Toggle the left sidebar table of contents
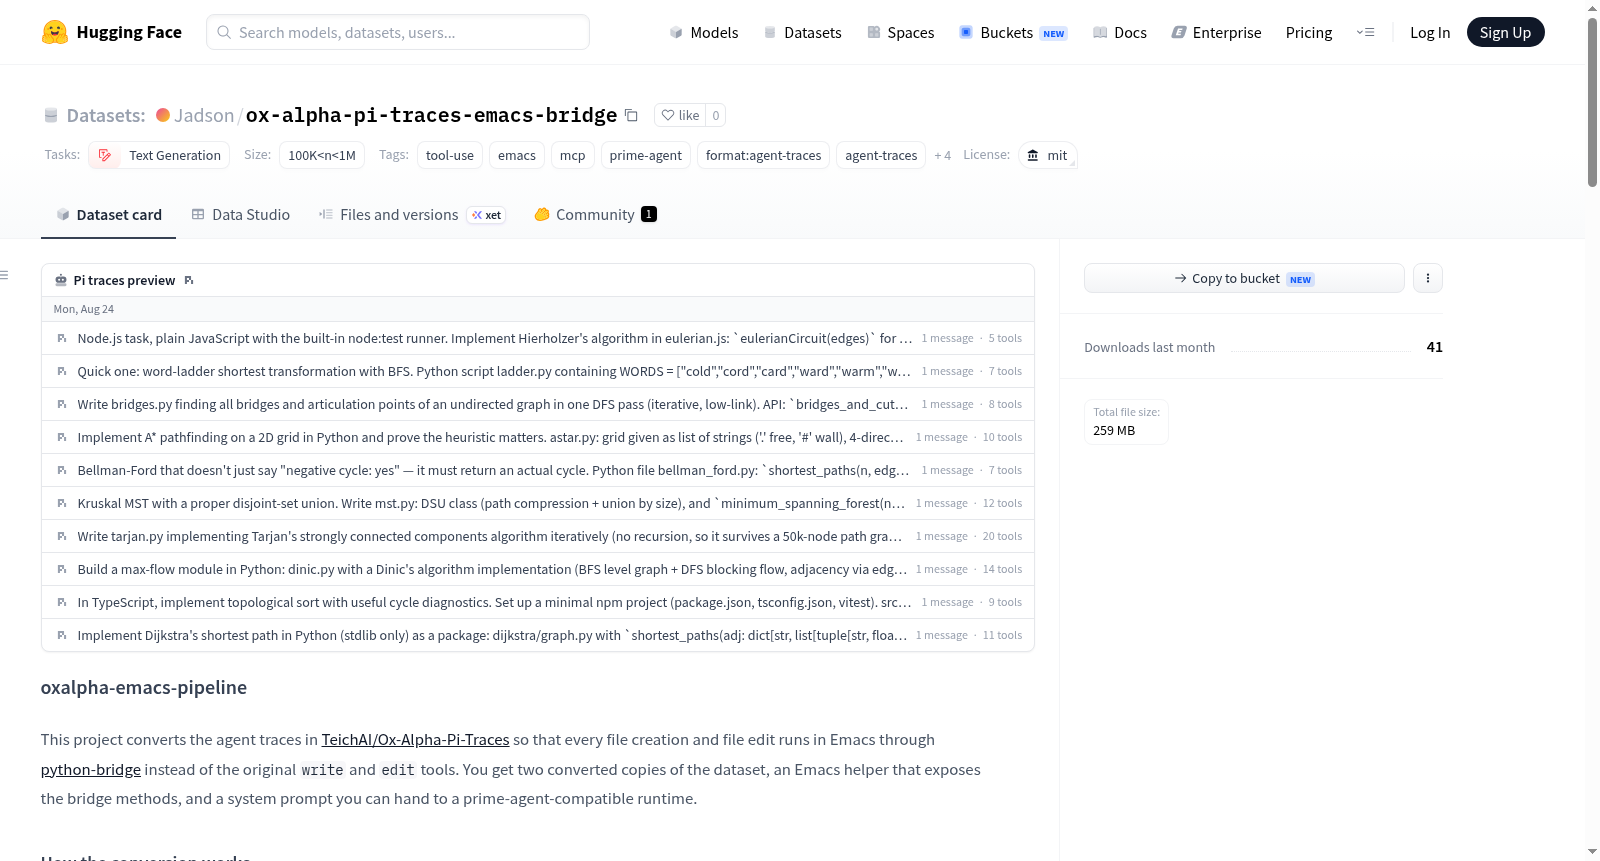Screen dimensions: 1600x861 tap(5, 275)
